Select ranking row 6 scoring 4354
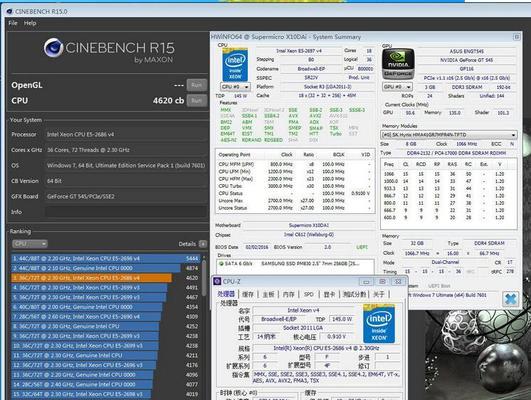The width and height of the screenshot is (531, 400). pyautogui.click(x=106, y=307)
